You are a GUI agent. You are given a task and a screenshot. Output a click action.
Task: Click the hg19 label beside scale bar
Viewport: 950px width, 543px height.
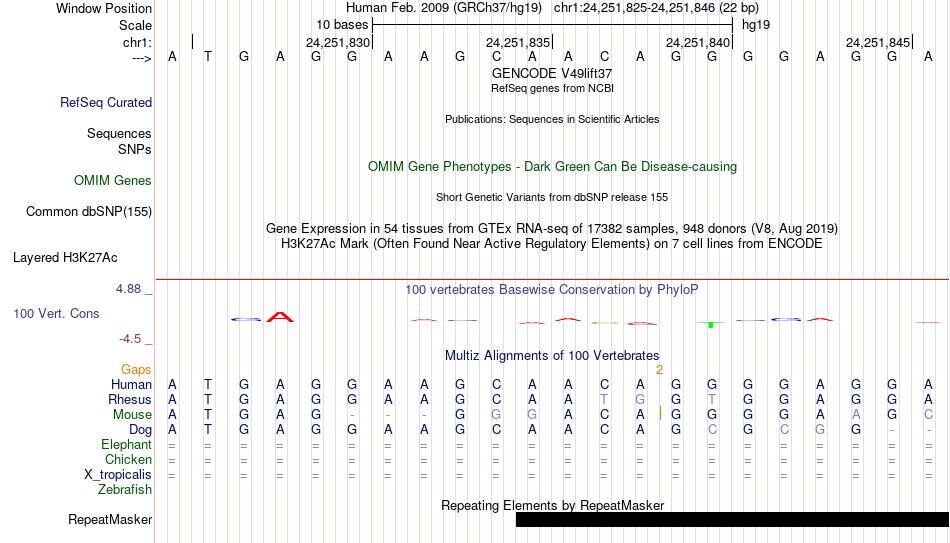tap(756, 25)
